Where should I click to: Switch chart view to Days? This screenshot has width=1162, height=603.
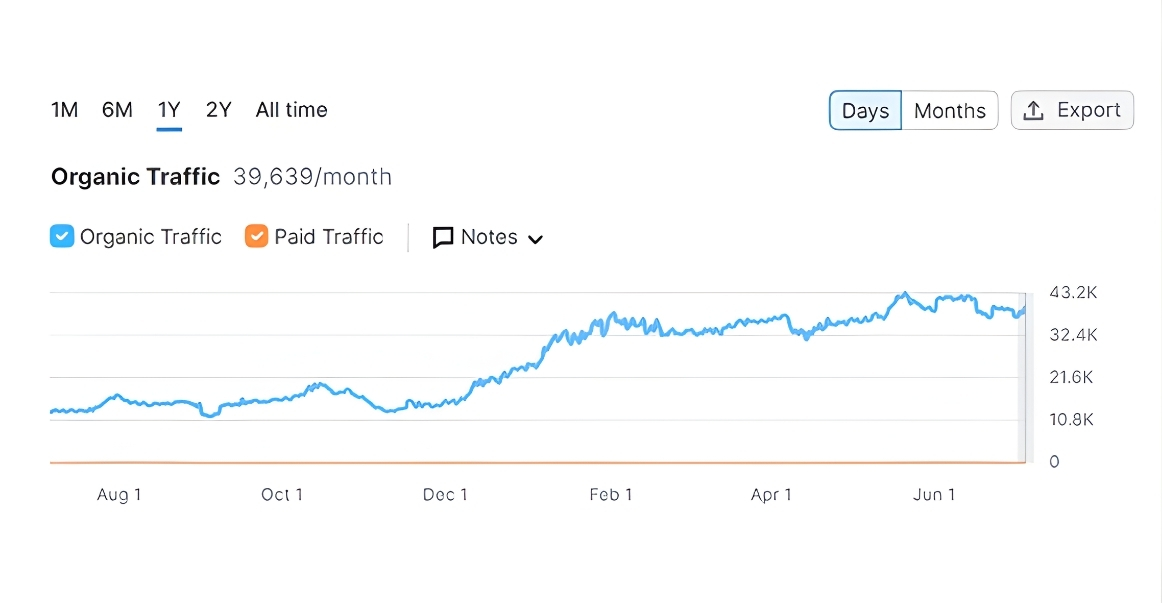point(865,111)
